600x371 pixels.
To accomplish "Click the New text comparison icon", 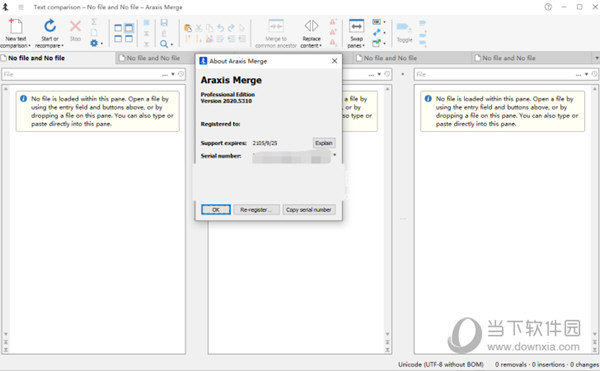I will tap(16, 26).
